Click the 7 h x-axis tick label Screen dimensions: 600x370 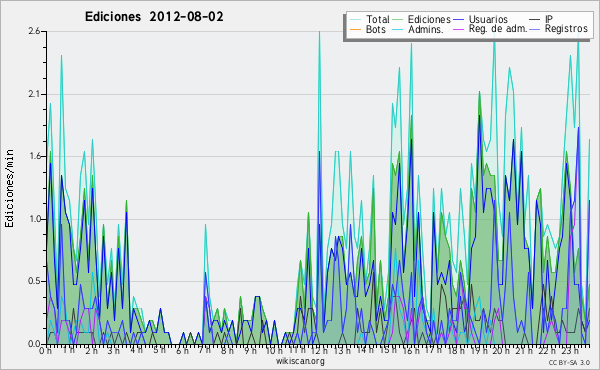[205, 350]
